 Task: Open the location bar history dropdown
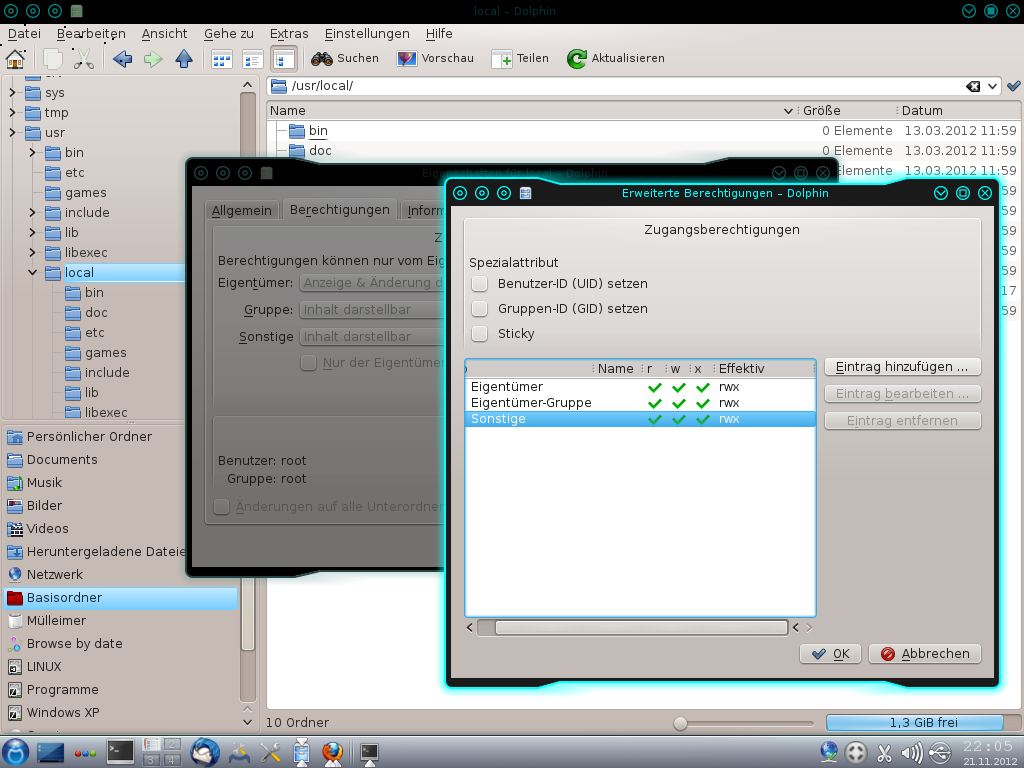pos(993,86)
